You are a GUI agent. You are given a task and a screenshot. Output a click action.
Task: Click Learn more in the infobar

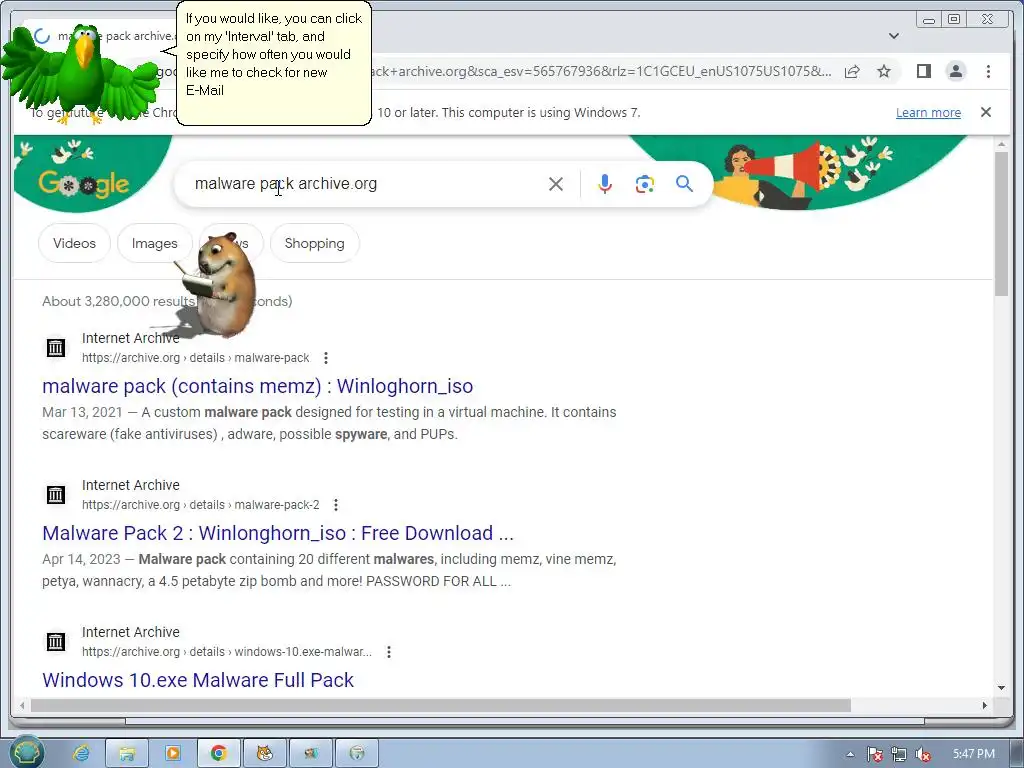[928, 112]
